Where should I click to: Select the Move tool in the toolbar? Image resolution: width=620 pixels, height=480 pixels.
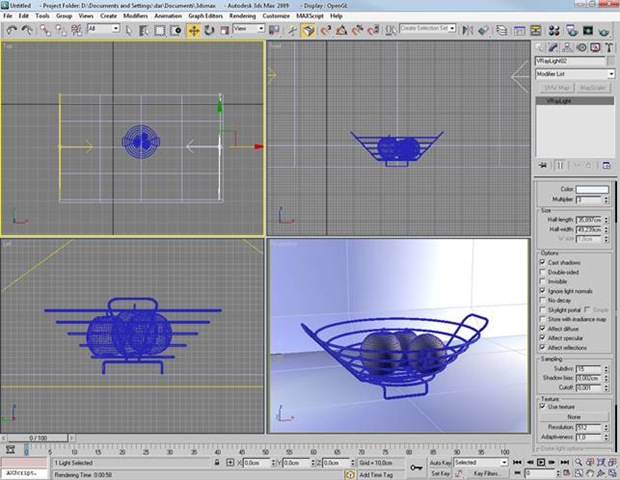(194, 30)
